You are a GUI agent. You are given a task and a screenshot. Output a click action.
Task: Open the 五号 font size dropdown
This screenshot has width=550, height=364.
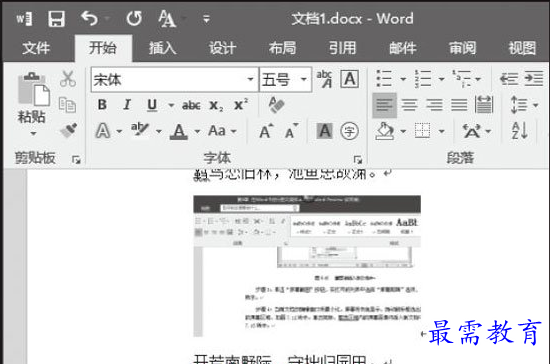(303, 79)
